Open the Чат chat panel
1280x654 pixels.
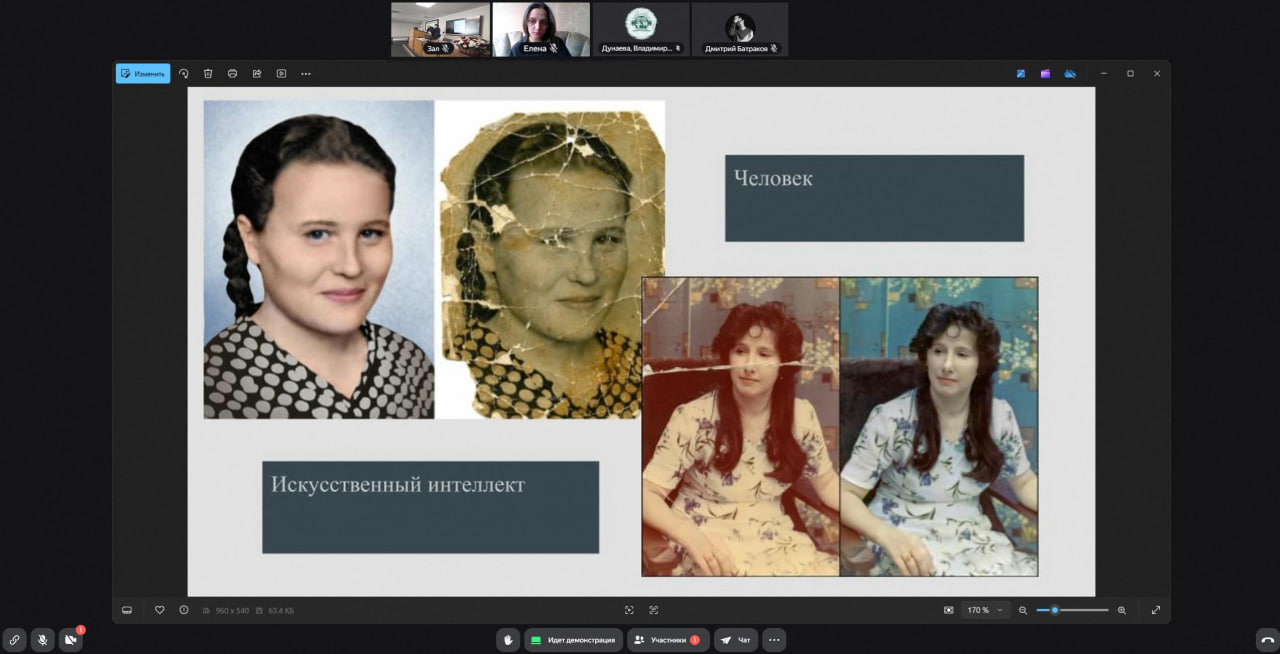pos(736,640)
